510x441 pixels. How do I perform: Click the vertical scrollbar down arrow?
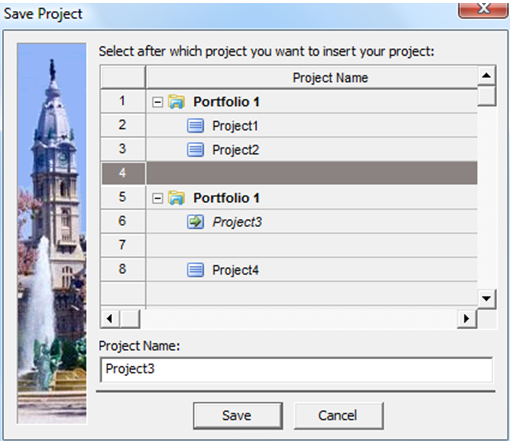[486, 298]
